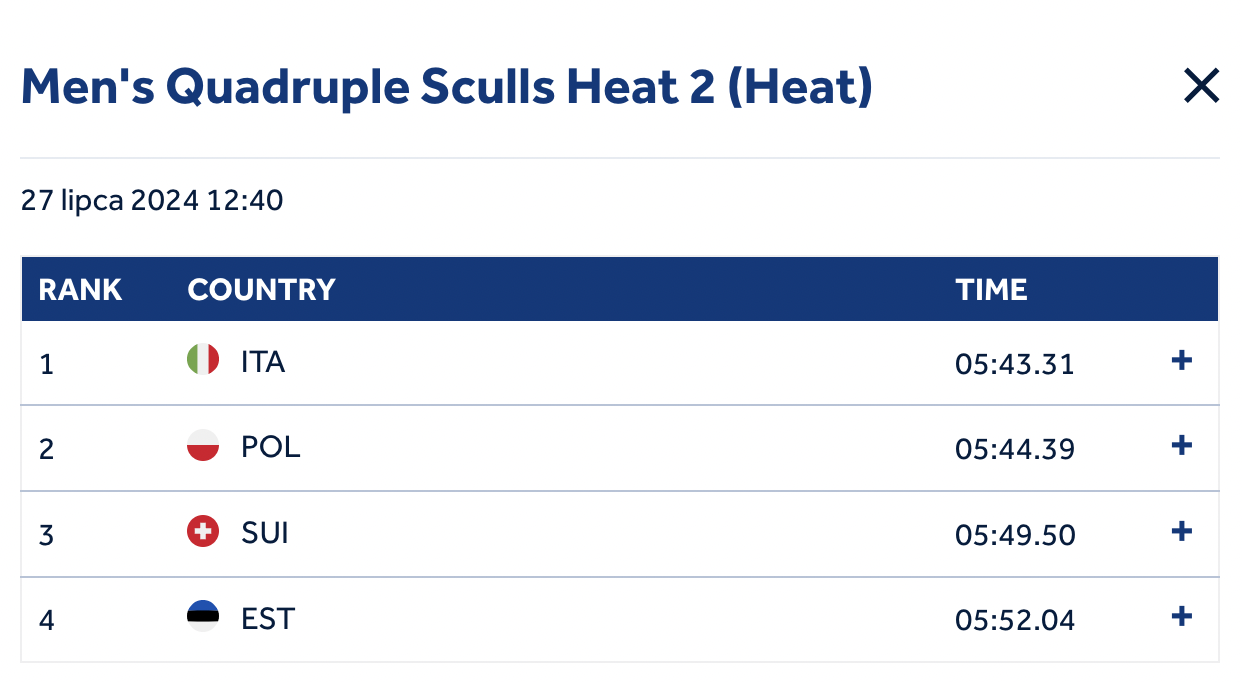This screenshot has height=682, width=1242.
Task: Click the Italy flag icon
Action: [x=203, y=359]
